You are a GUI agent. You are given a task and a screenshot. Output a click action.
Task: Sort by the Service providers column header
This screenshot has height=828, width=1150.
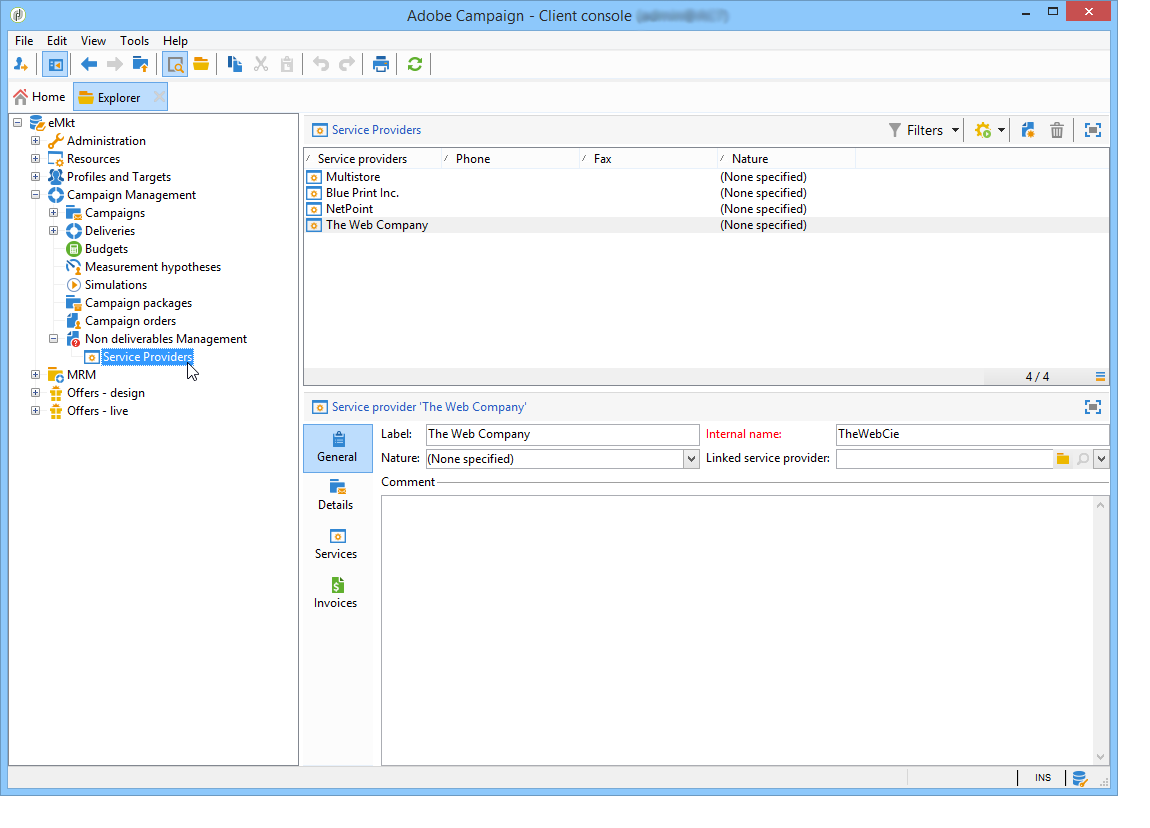tap(373, 158)
